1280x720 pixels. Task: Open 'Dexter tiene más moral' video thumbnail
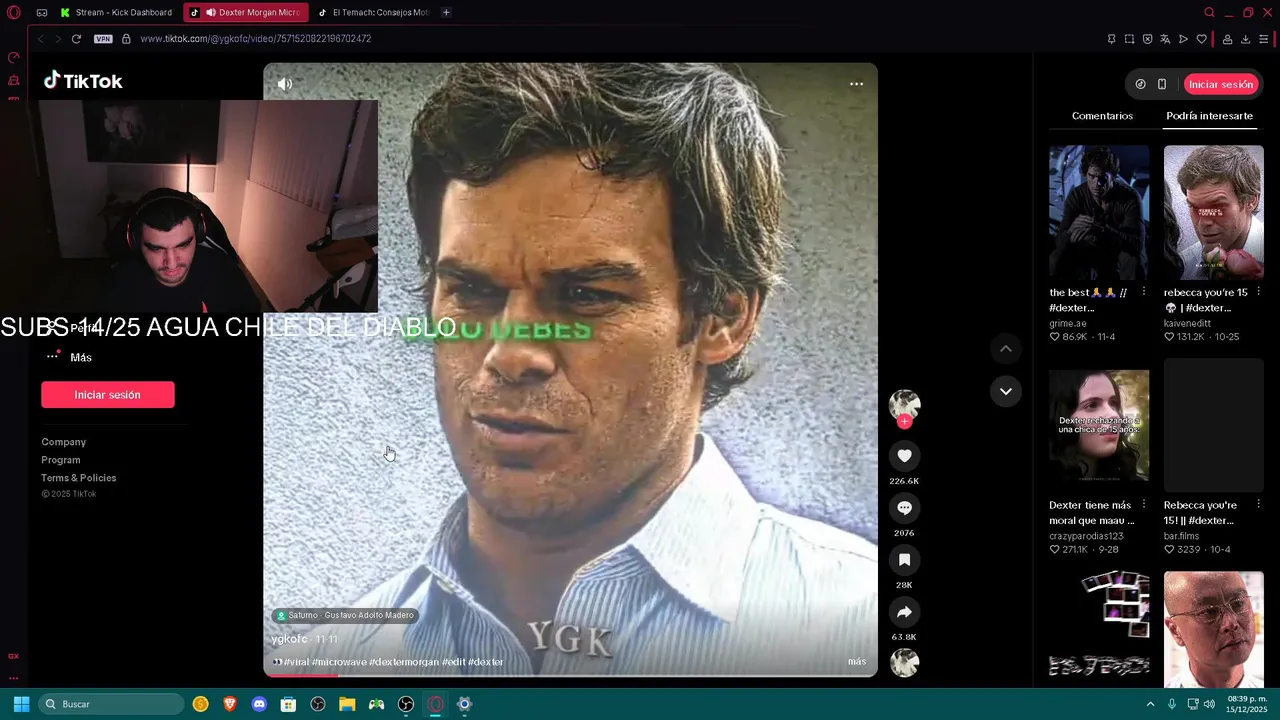pyautogui.click(x=1099, y=426)
